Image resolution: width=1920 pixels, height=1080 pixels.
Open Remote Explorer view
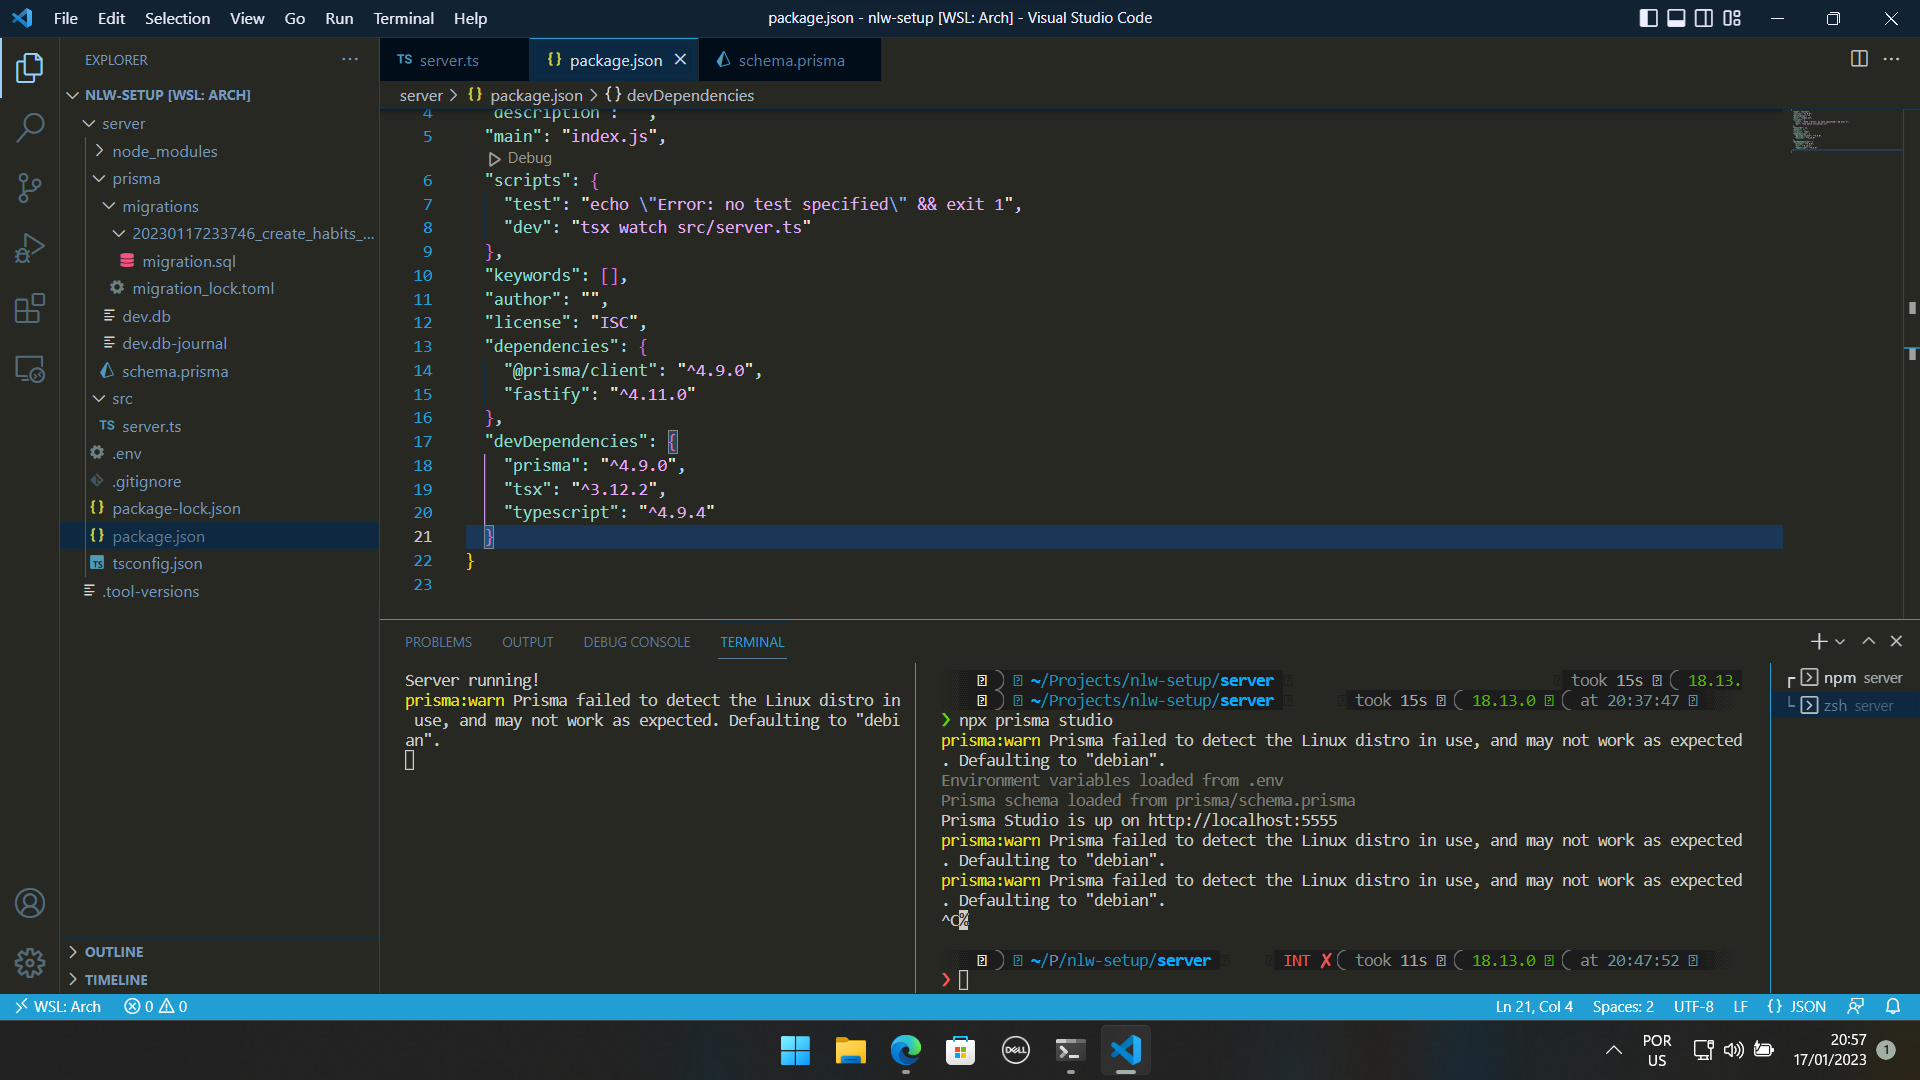click(30, 369)
